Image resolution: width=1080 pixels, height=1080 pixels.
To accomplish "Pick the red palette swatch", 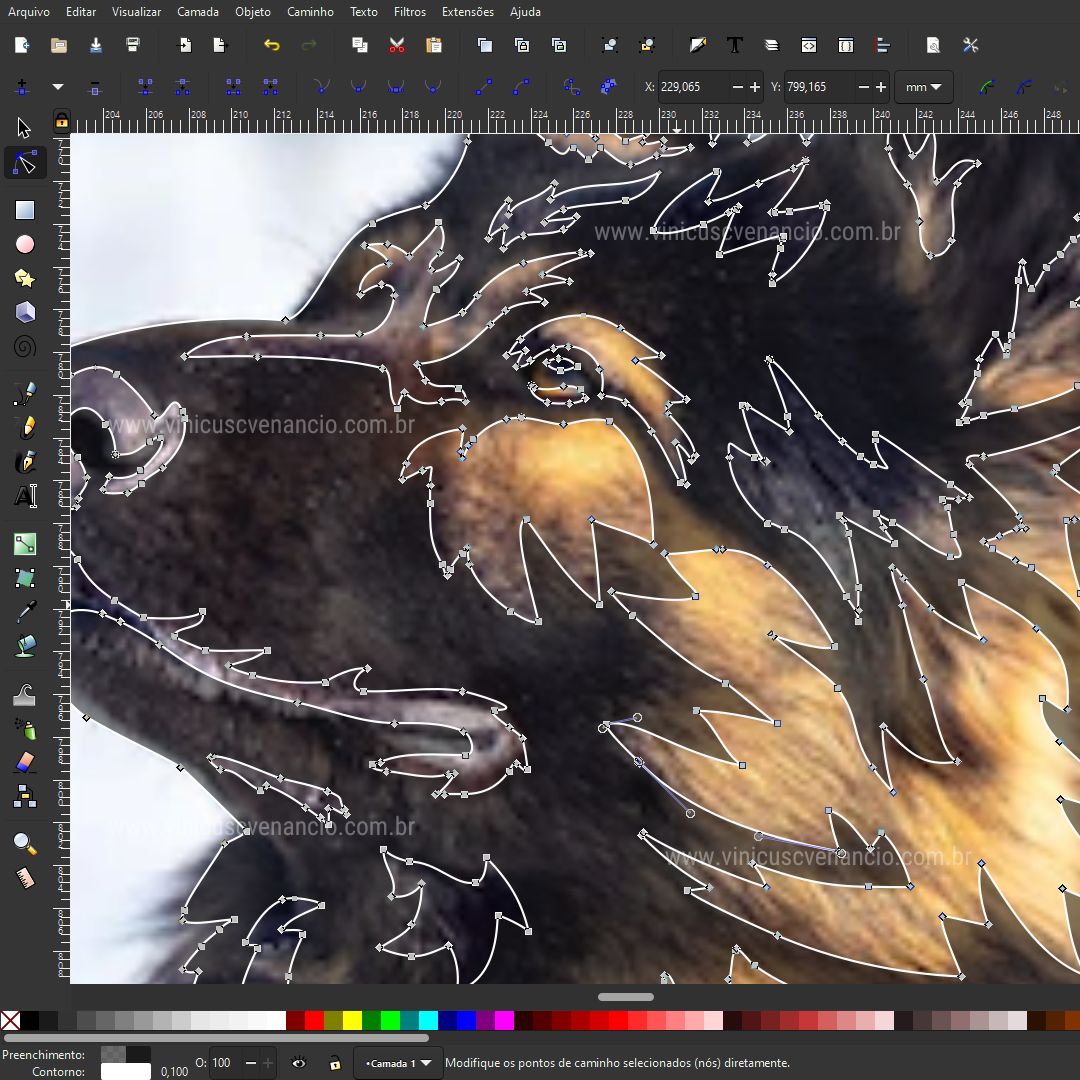I will click(x=314, y=1020).
